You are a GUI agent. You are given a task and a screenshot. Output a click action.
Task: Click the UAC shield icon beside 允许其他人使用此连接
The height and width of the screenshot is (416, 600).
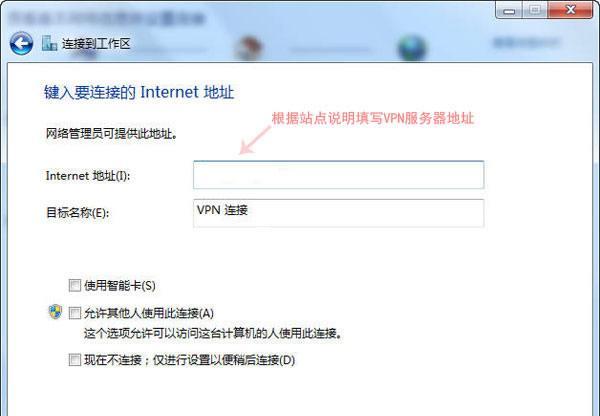[55, 312]
